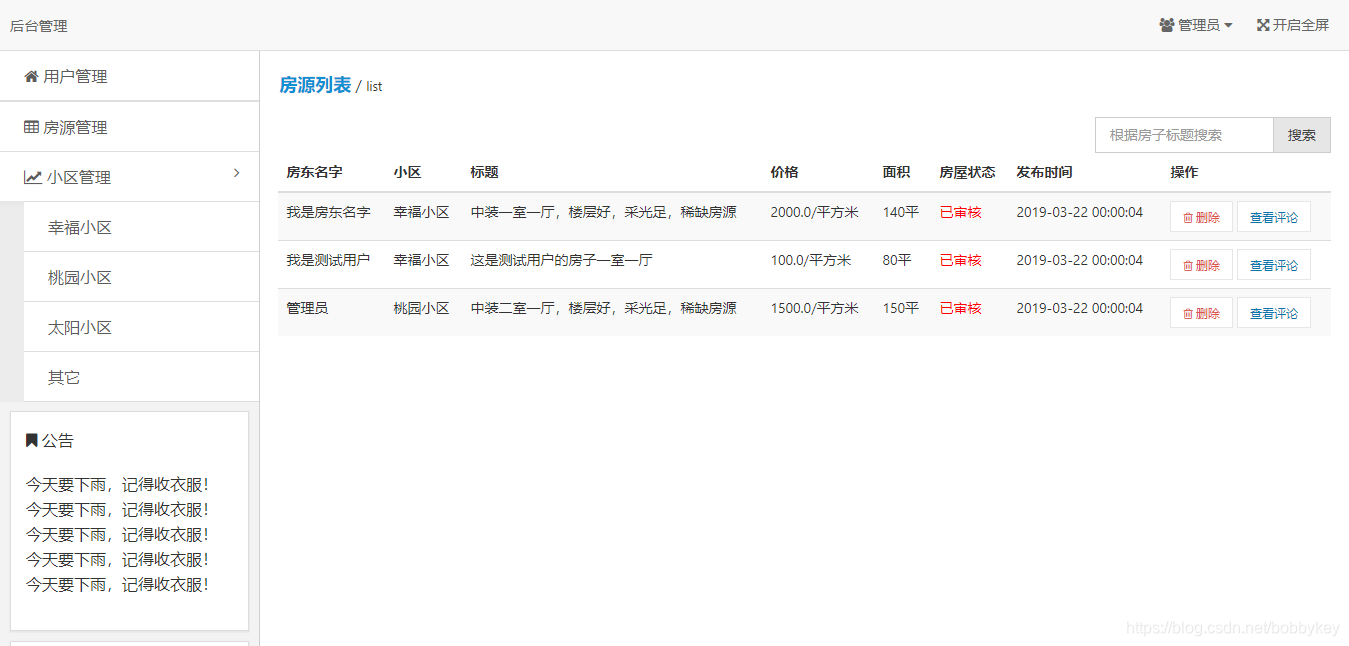
Task: Click the trash icon in the 管理员 listing row
Action: 1188,313
